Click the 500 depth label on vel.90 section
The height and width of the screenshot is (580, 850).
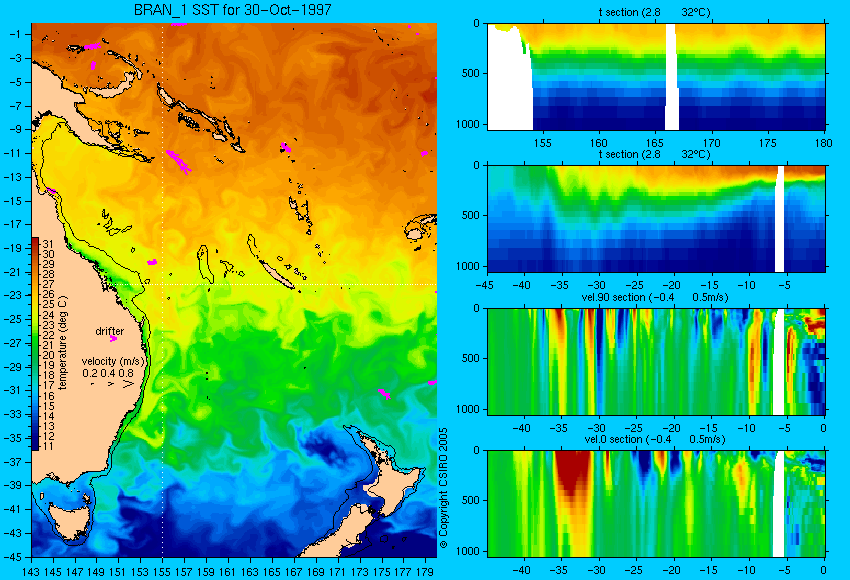(x=471, y=358)
